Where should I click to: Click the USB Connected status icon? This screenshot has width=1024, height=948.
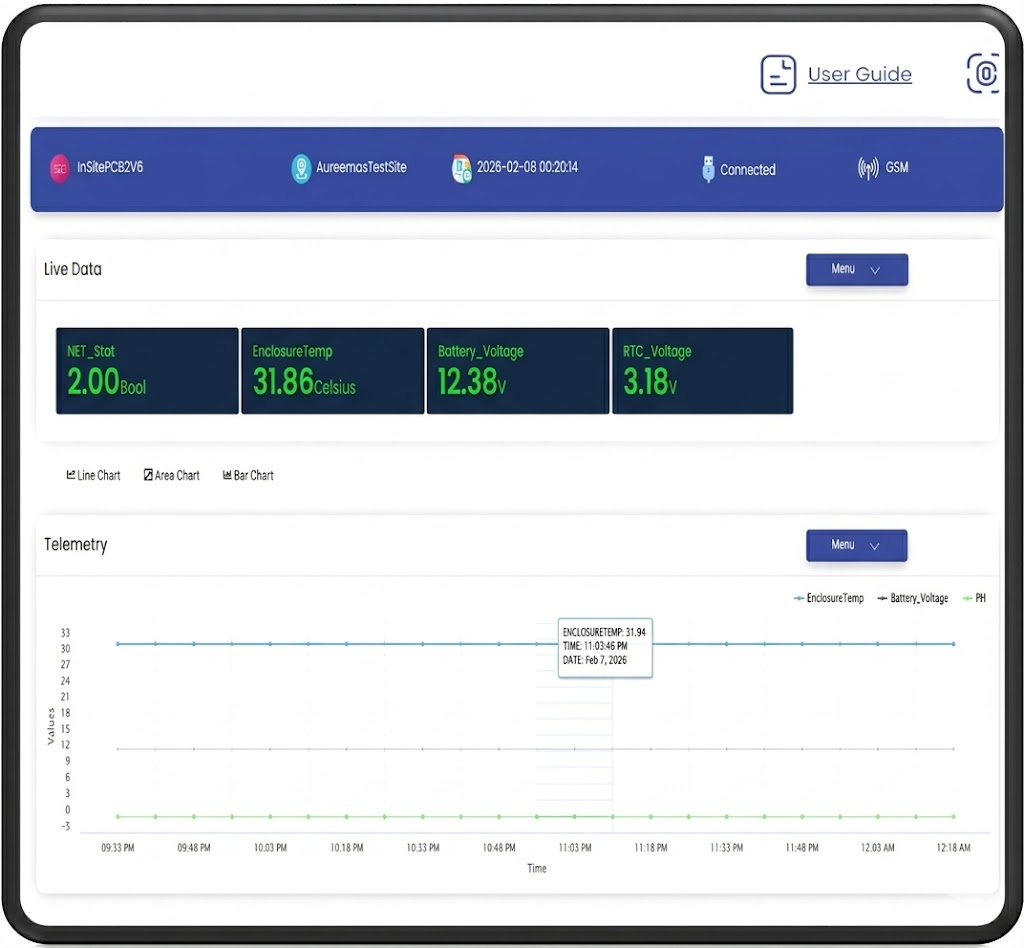(708, 169)
